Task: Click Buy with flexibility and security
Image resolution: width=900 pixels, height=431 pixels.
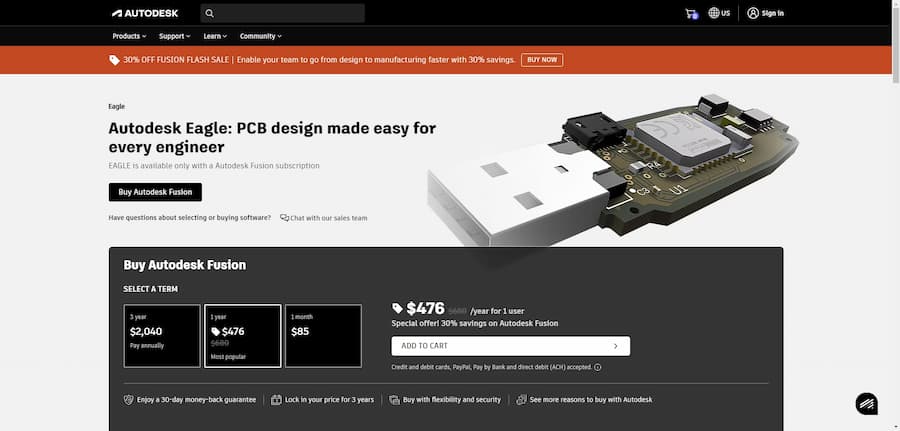Action: tap(452, 399)
